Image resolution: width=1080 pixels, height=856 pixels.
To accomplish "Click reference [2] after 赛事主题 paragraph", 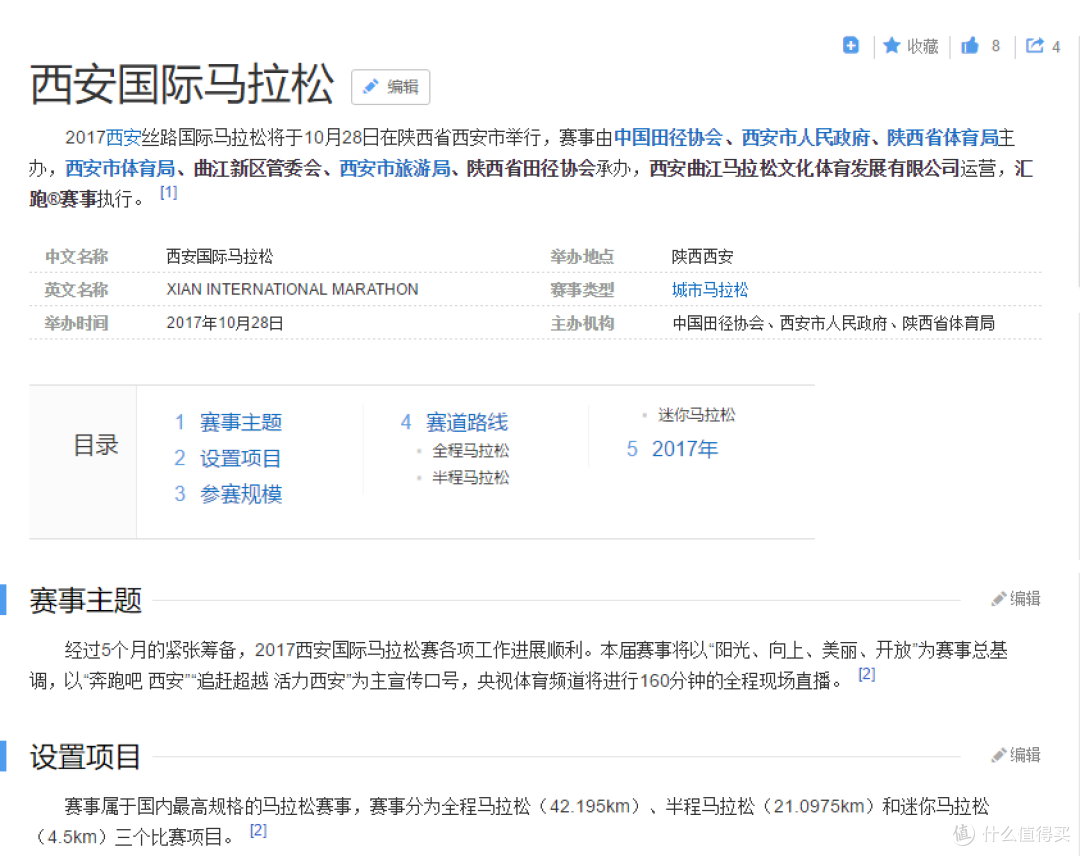I will 866,674.
